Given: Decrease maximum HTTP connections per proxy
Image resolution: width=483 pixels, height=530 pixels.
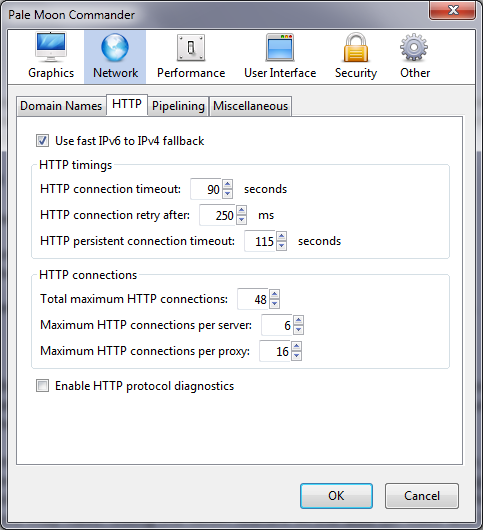Looking at the screenshot, I should (x=296, y=356).
